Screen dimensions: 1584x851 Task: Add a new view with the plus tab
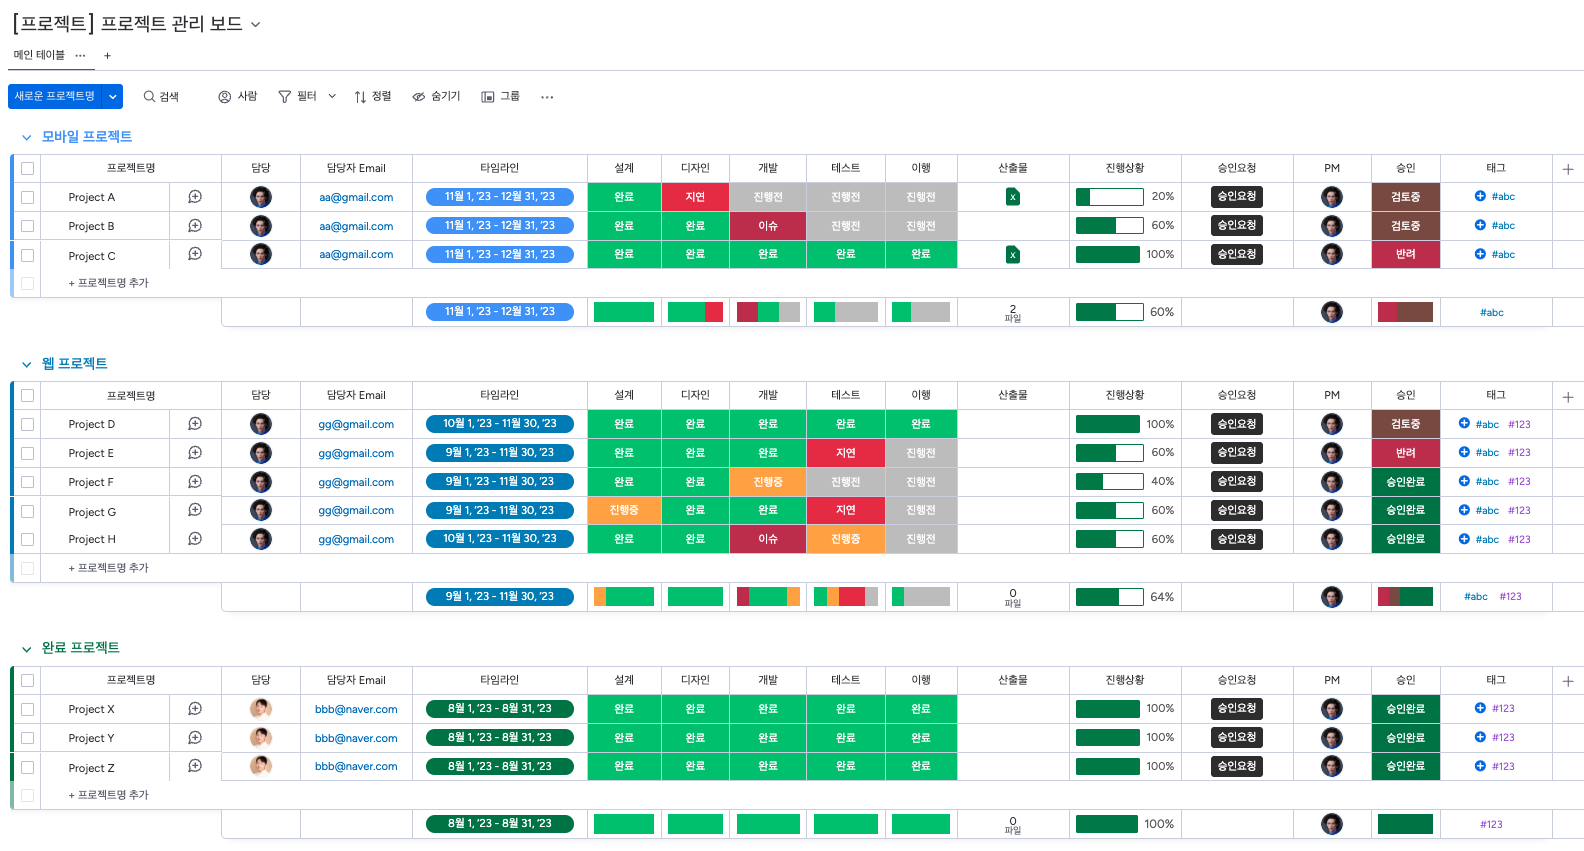(107, 56)
